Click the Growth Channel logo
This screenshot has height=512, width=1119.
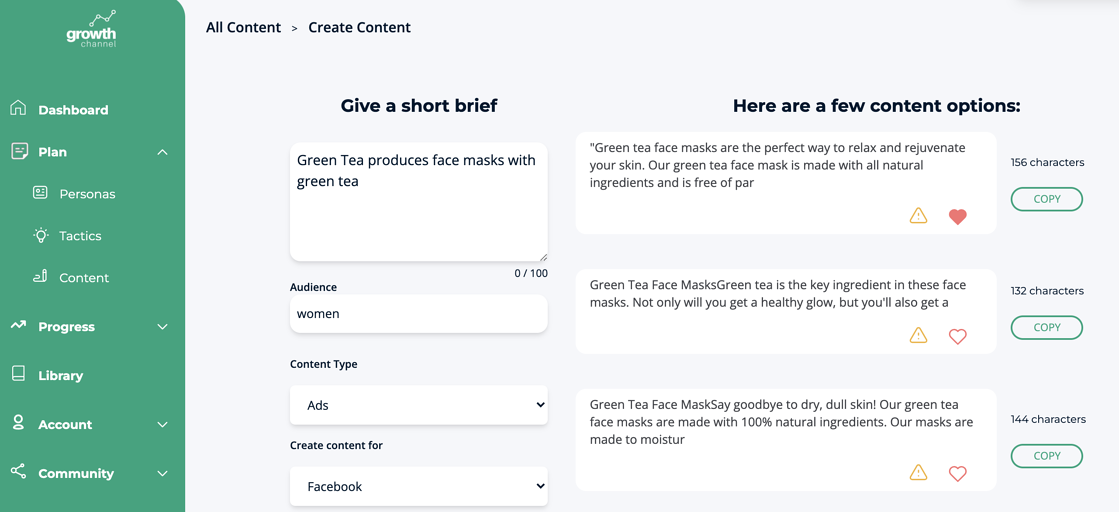click(x=91, y=30)
